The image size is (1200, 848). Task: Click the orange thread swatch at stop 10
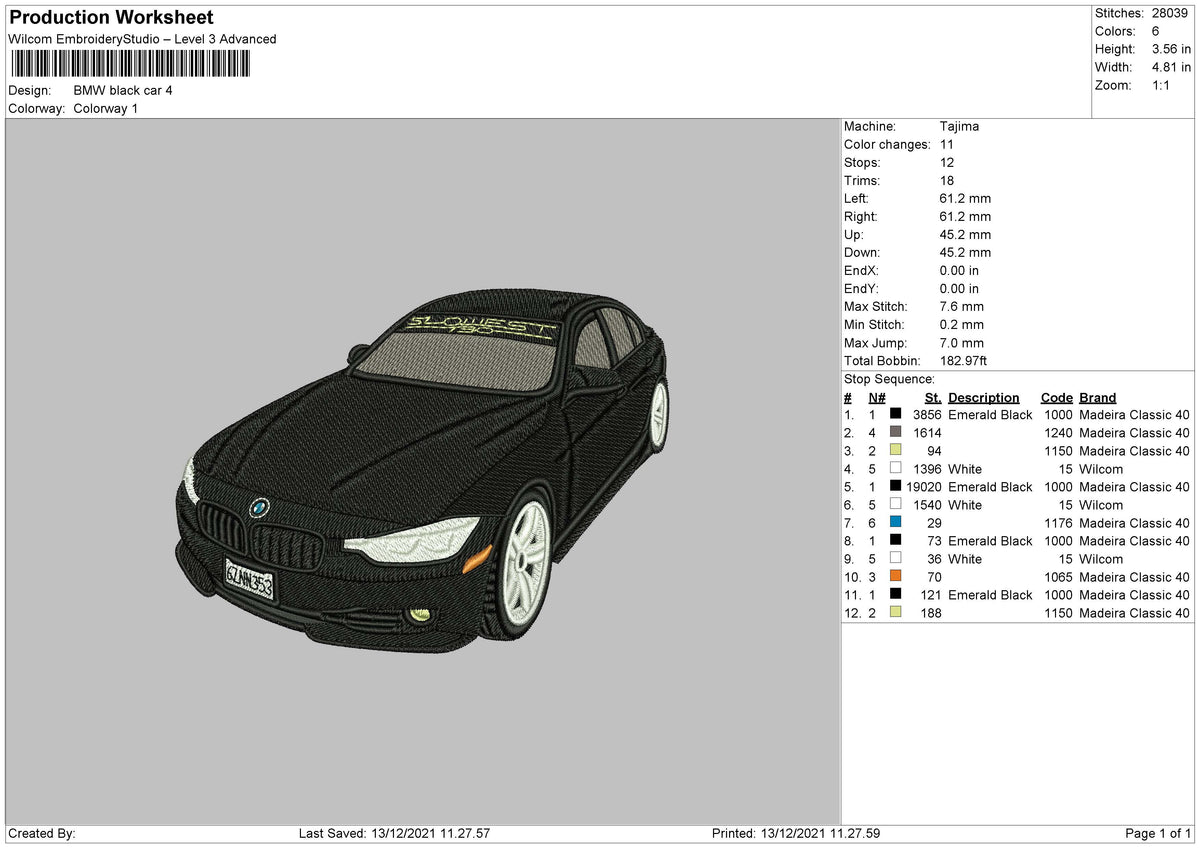[895, 576]
